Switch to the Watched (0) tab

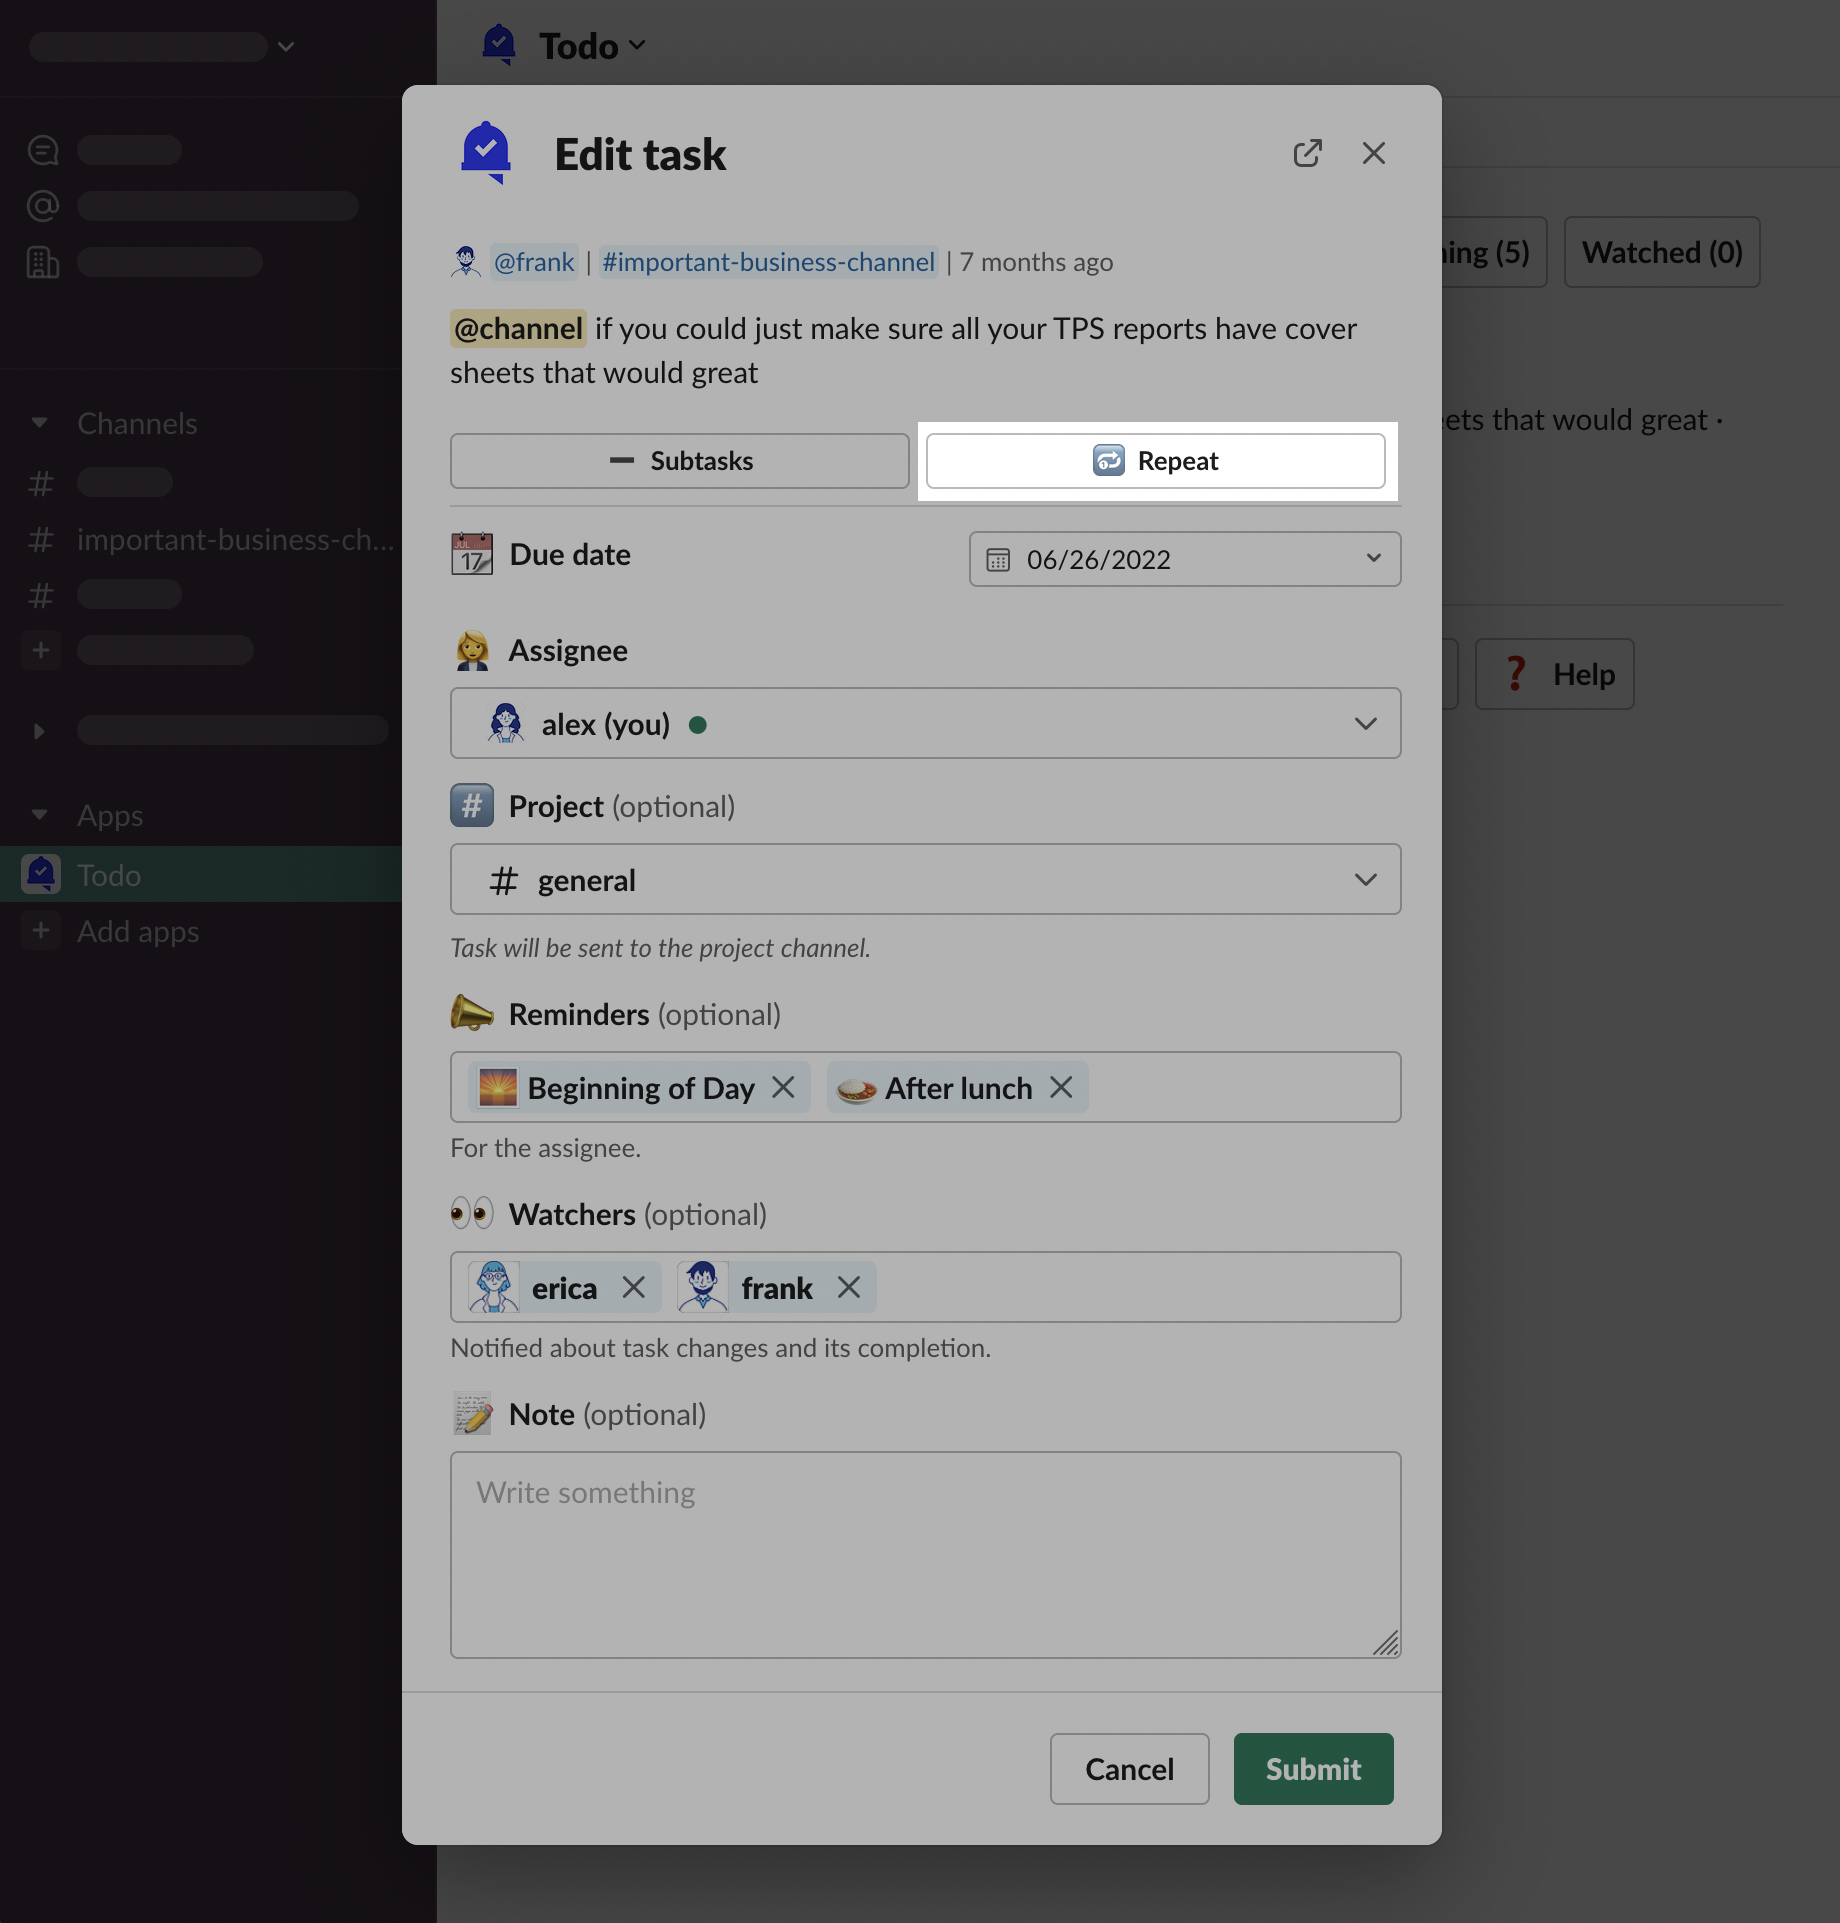click(x=1662, y=252)
